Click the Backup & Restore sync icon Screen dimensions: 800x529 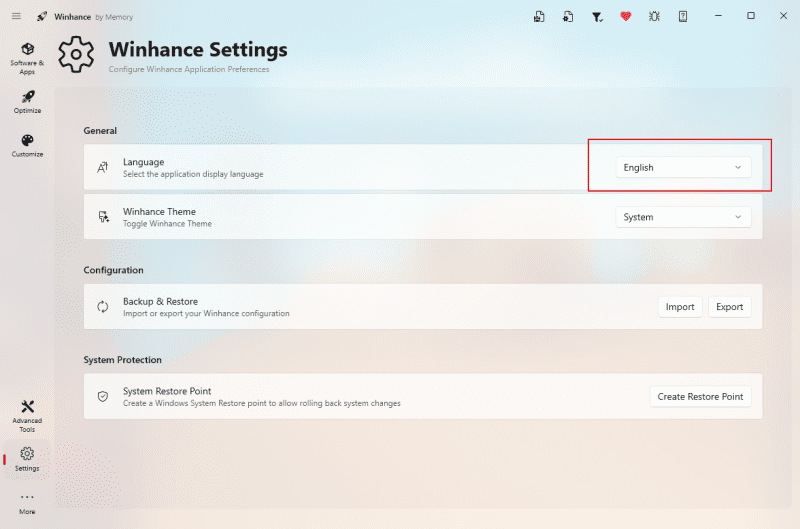click(103, 307)
